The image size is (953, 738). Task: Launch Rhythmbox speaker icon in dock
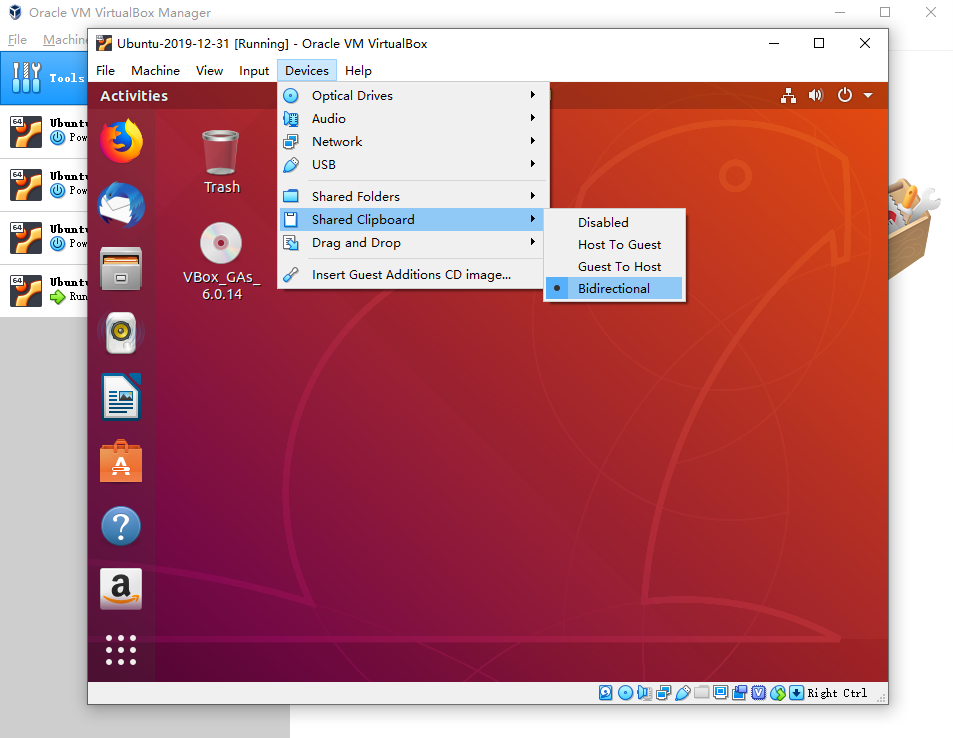click(121, 333)
